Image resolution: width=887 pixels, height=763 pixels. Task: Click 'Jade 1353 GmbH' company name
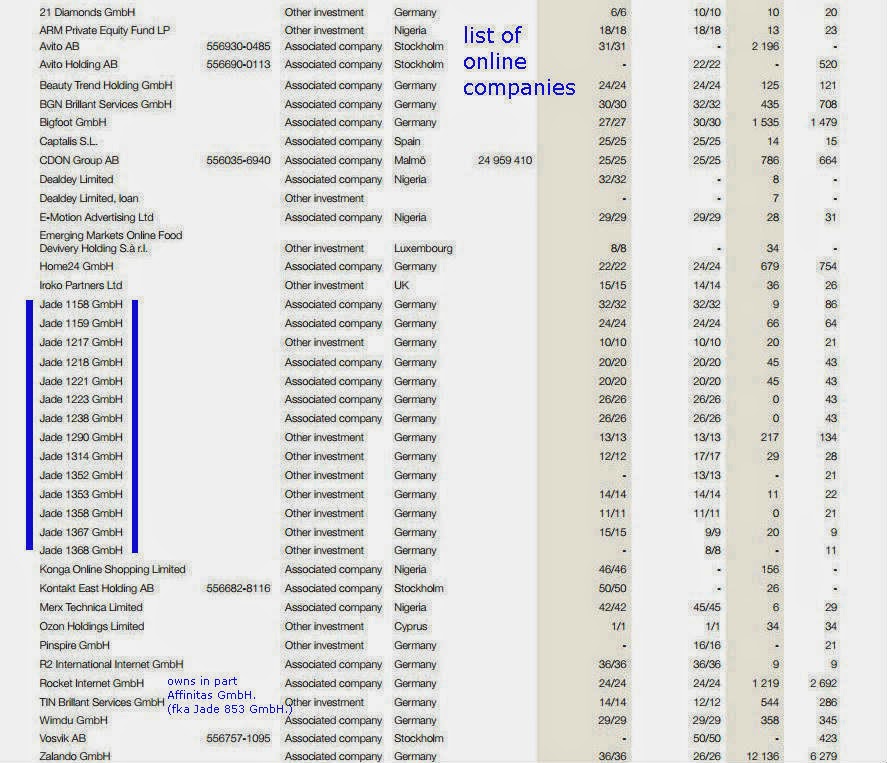tap(81, 494)
